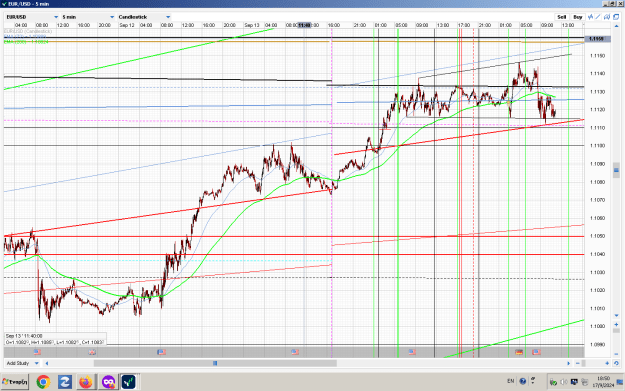The width and height of the screenshot is (625, 391).
Task: Click the Sep 12 date label
Action: coord(127,25)
